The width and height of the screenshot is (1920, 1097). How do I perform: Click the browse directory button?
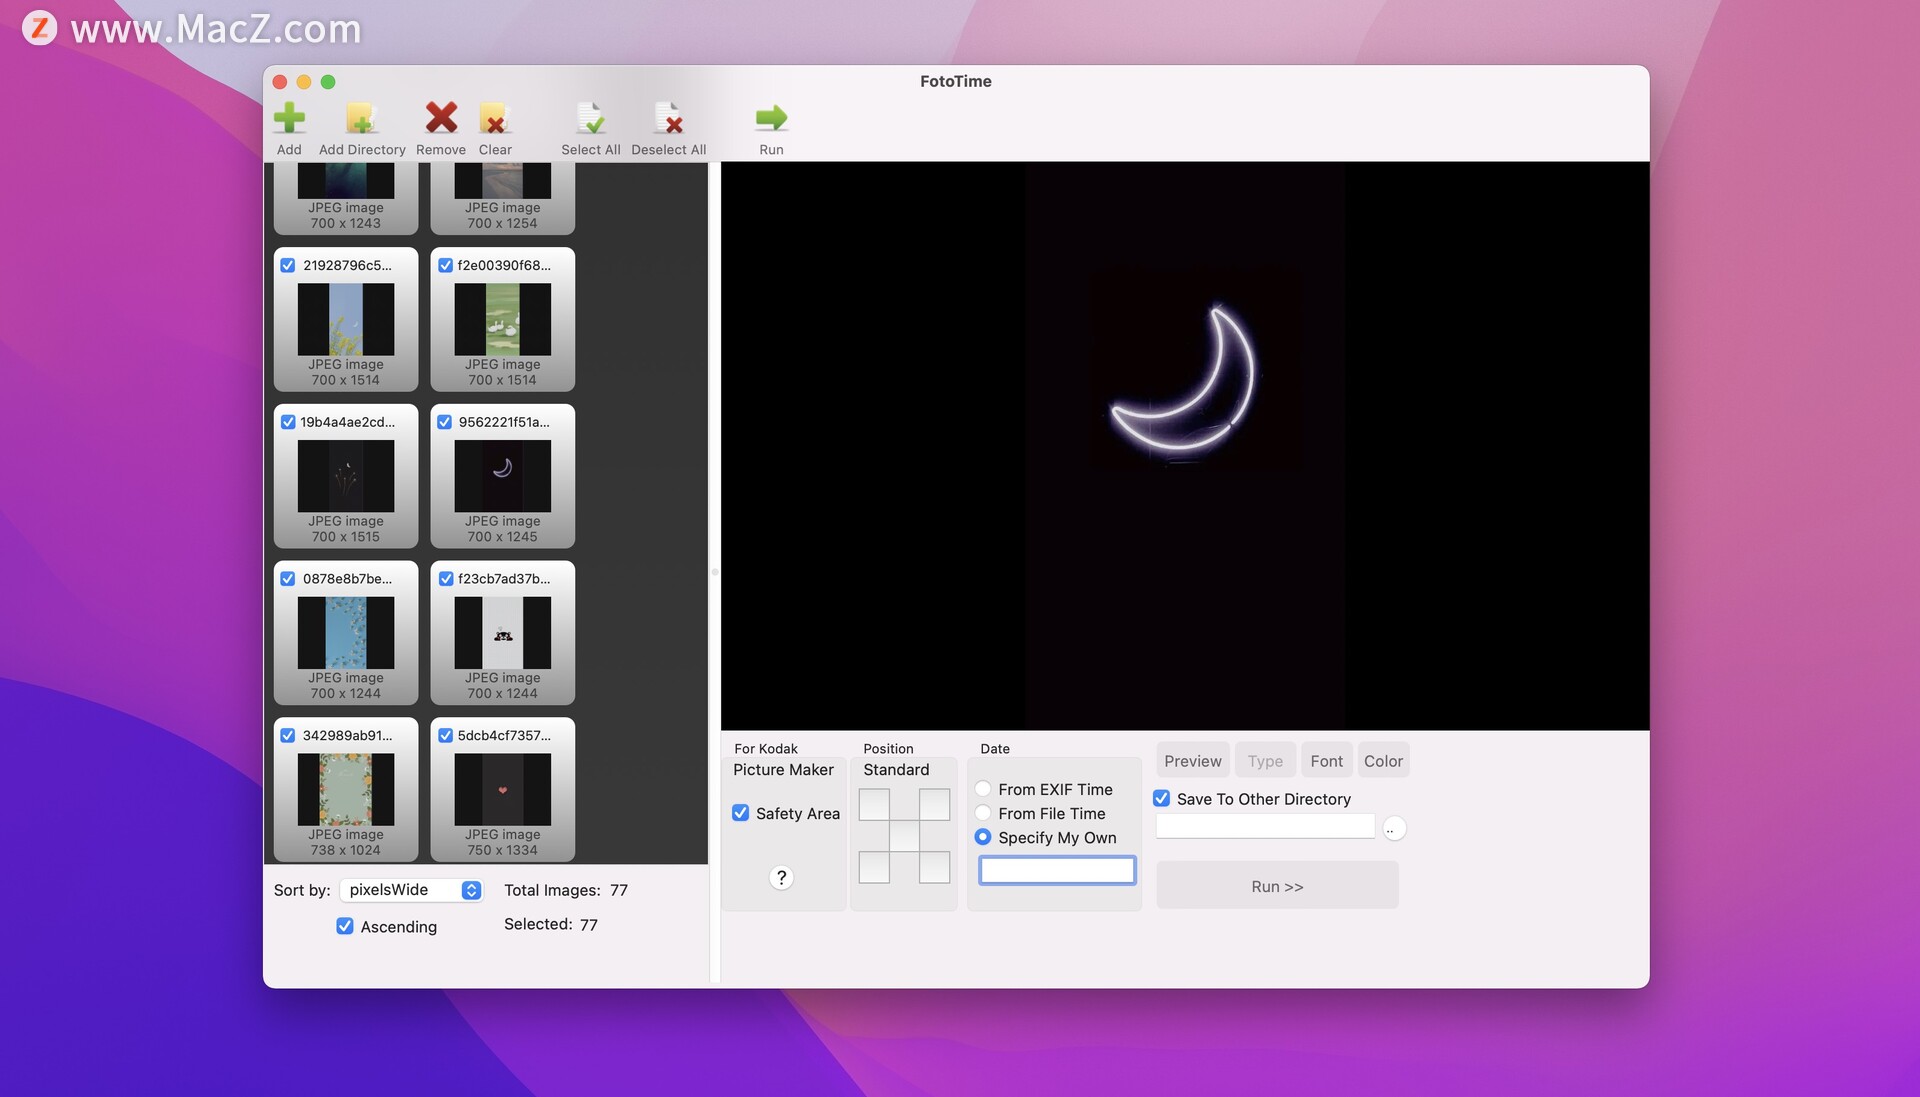click(x=1394, y=828)
